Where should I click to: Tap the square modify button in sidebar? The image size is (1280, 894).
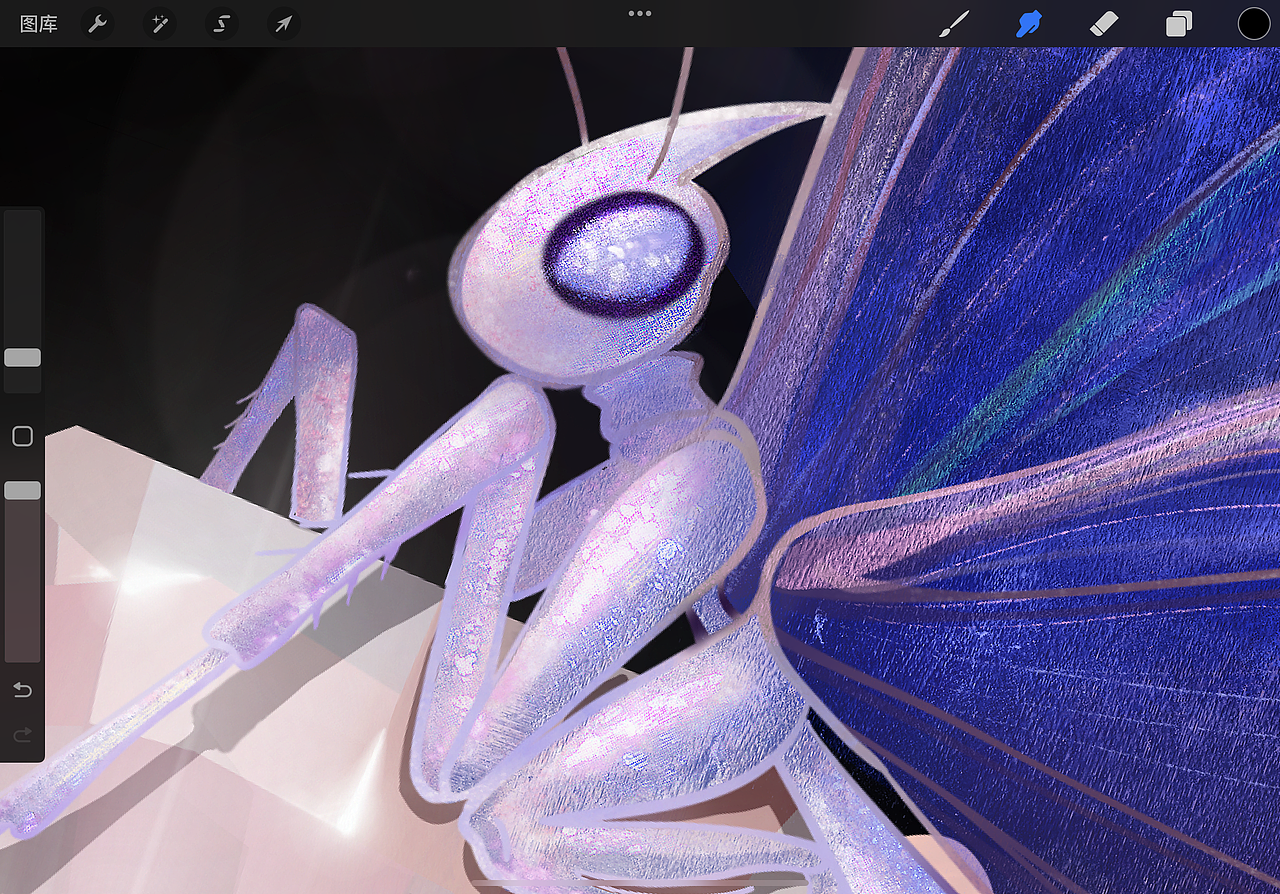point(22,436)
